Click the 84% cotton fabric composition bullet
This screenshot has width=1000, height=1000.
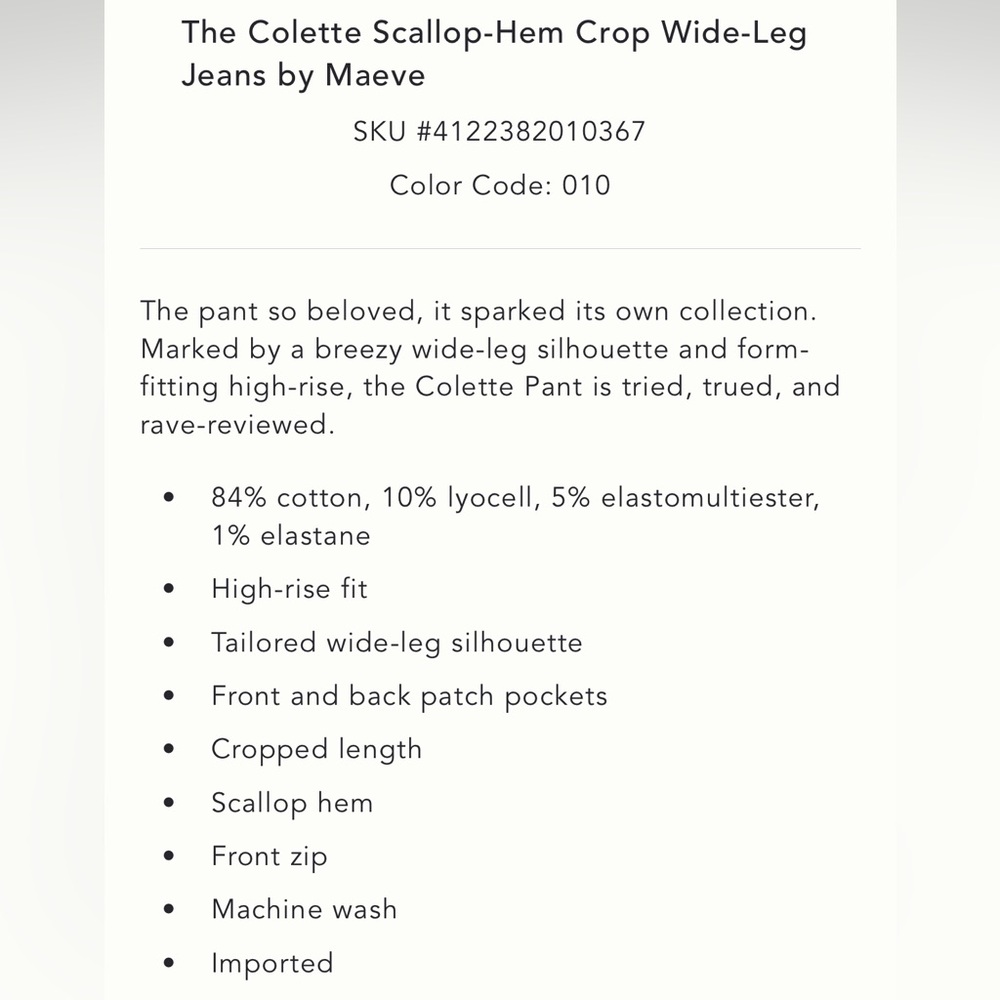(515, 517)
